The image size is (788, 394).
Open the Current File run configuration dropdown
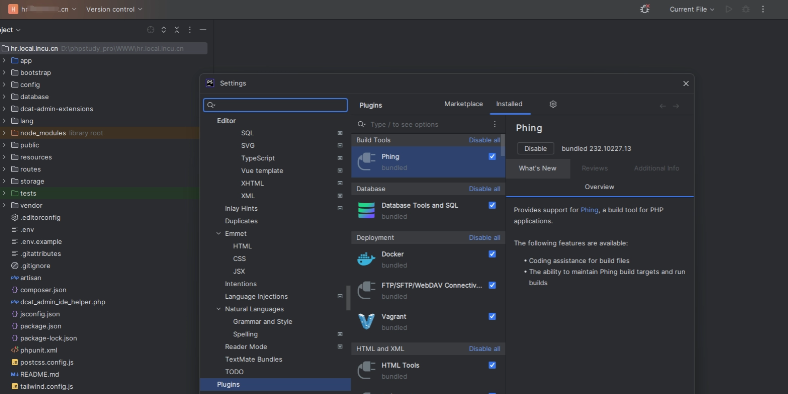692,9
